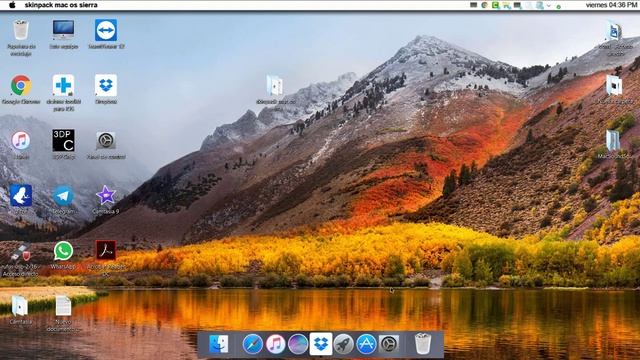The height and width of the screenshot is (360, 640).
Task: Open the Camtasia folder on the desktop
Action: [19, 306]
